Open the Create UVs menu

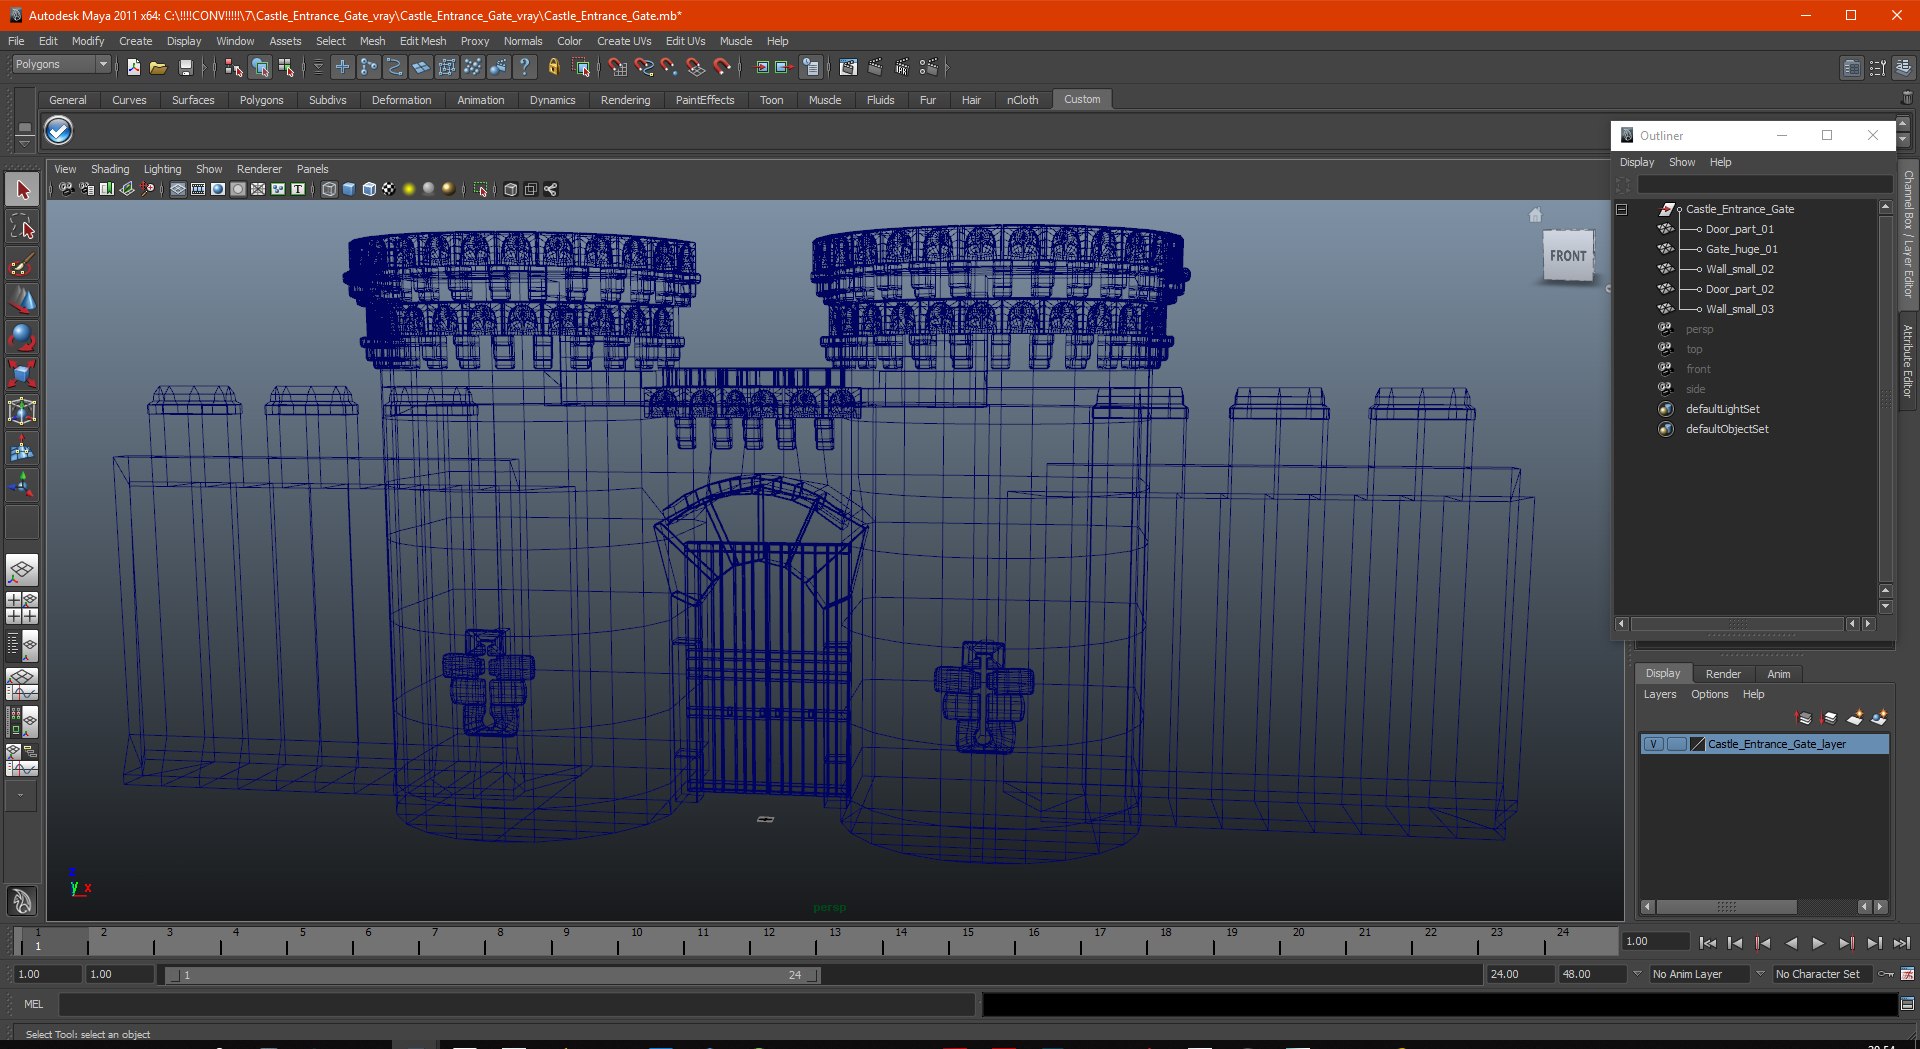point(624,41)
